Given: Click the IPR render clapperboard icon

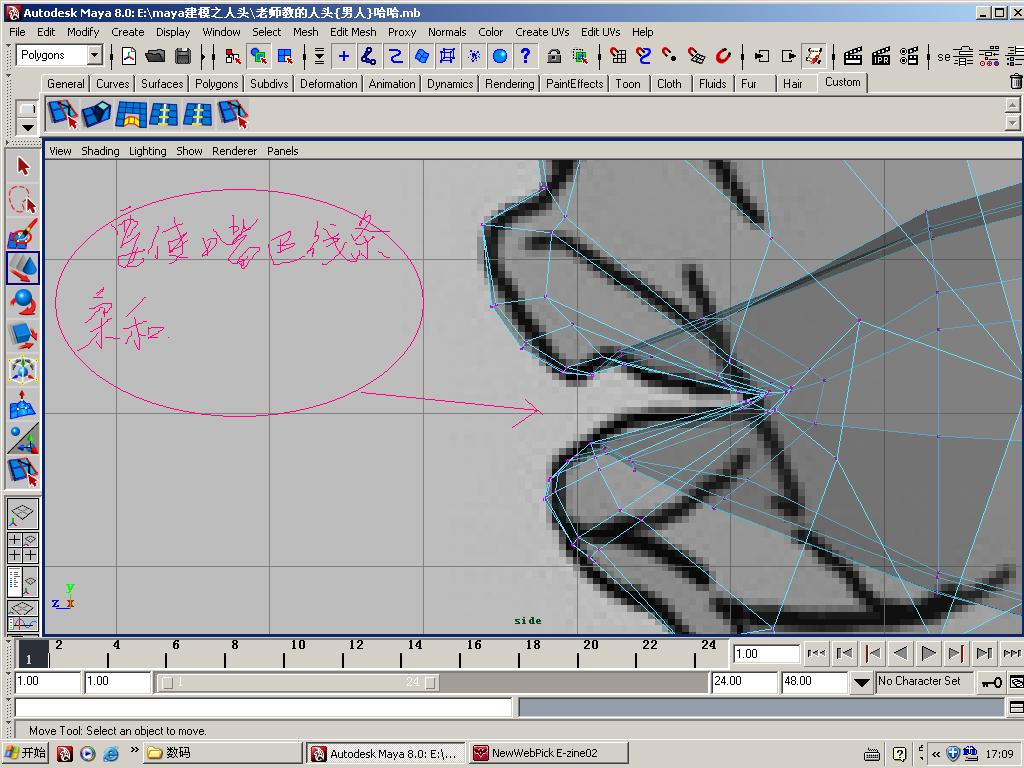Looking at the screenshot, I should click(x=880, y=56).
